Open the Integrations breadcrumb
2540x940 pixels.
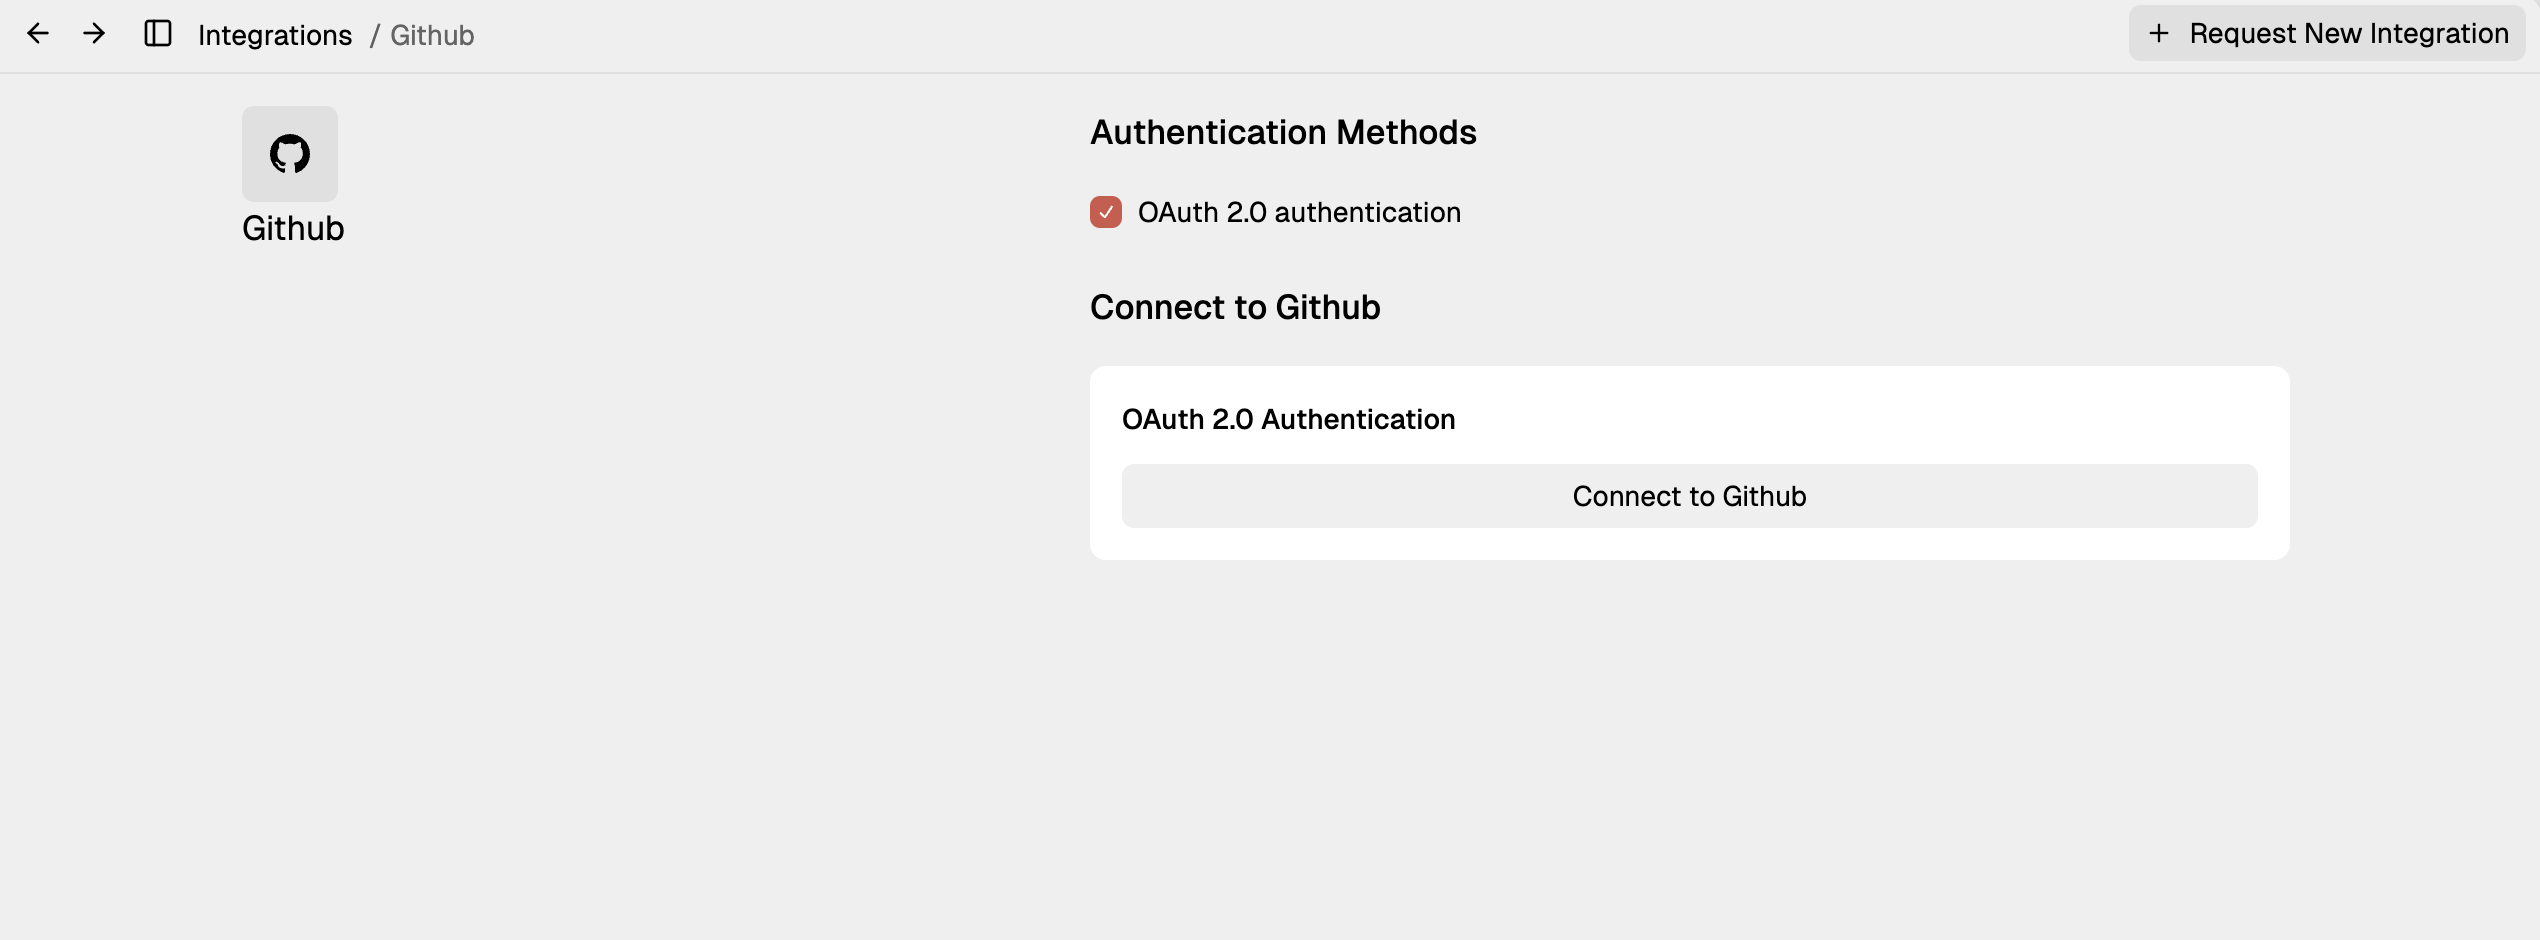coord(275,35)
